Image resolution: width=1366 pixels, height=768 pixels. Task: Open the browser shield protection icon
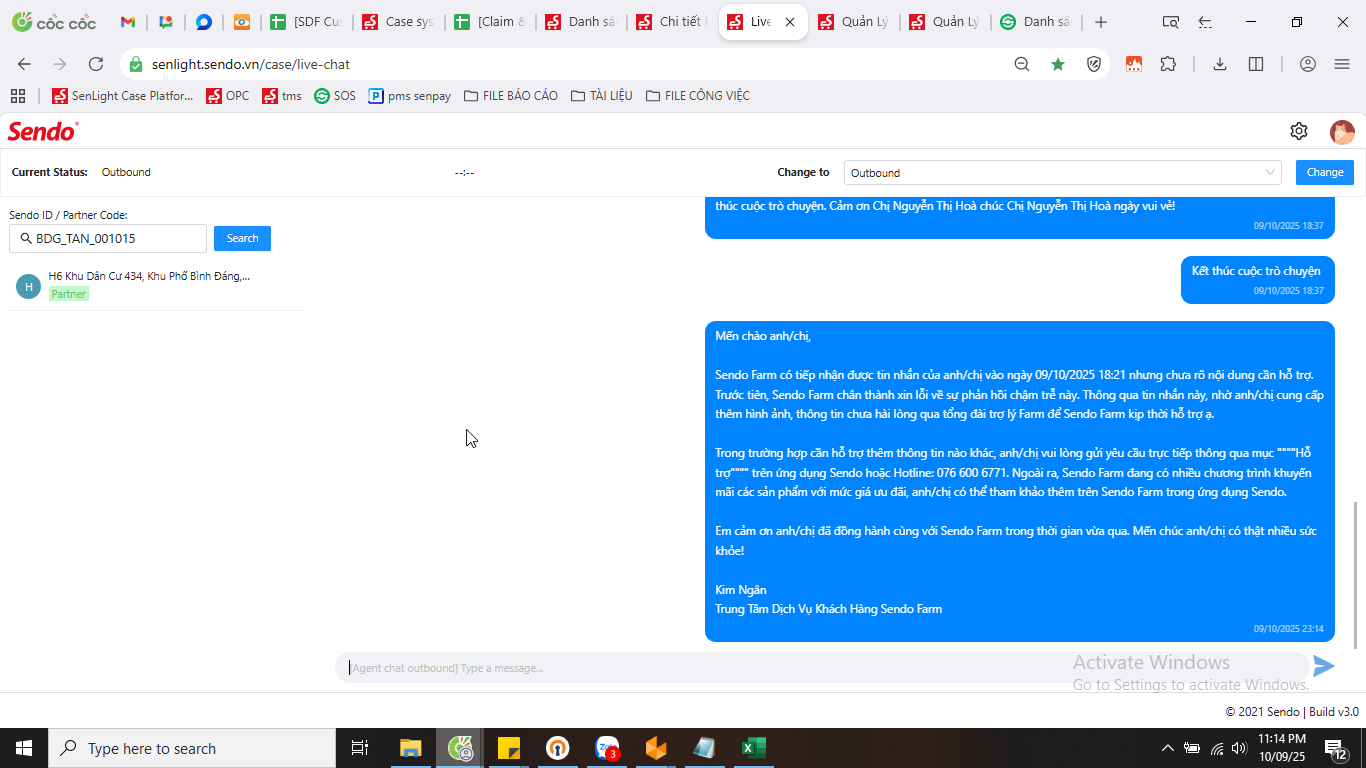pos(1094,64)
